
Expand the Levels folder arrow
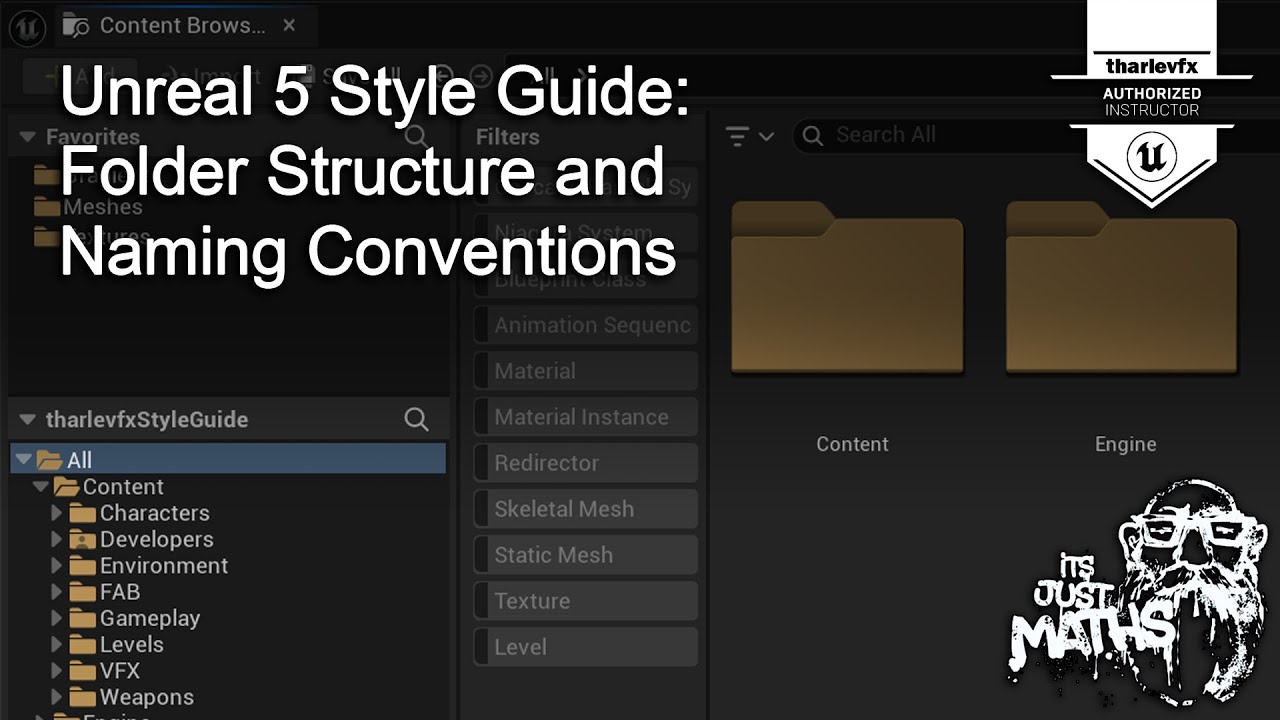pos(57,644)
